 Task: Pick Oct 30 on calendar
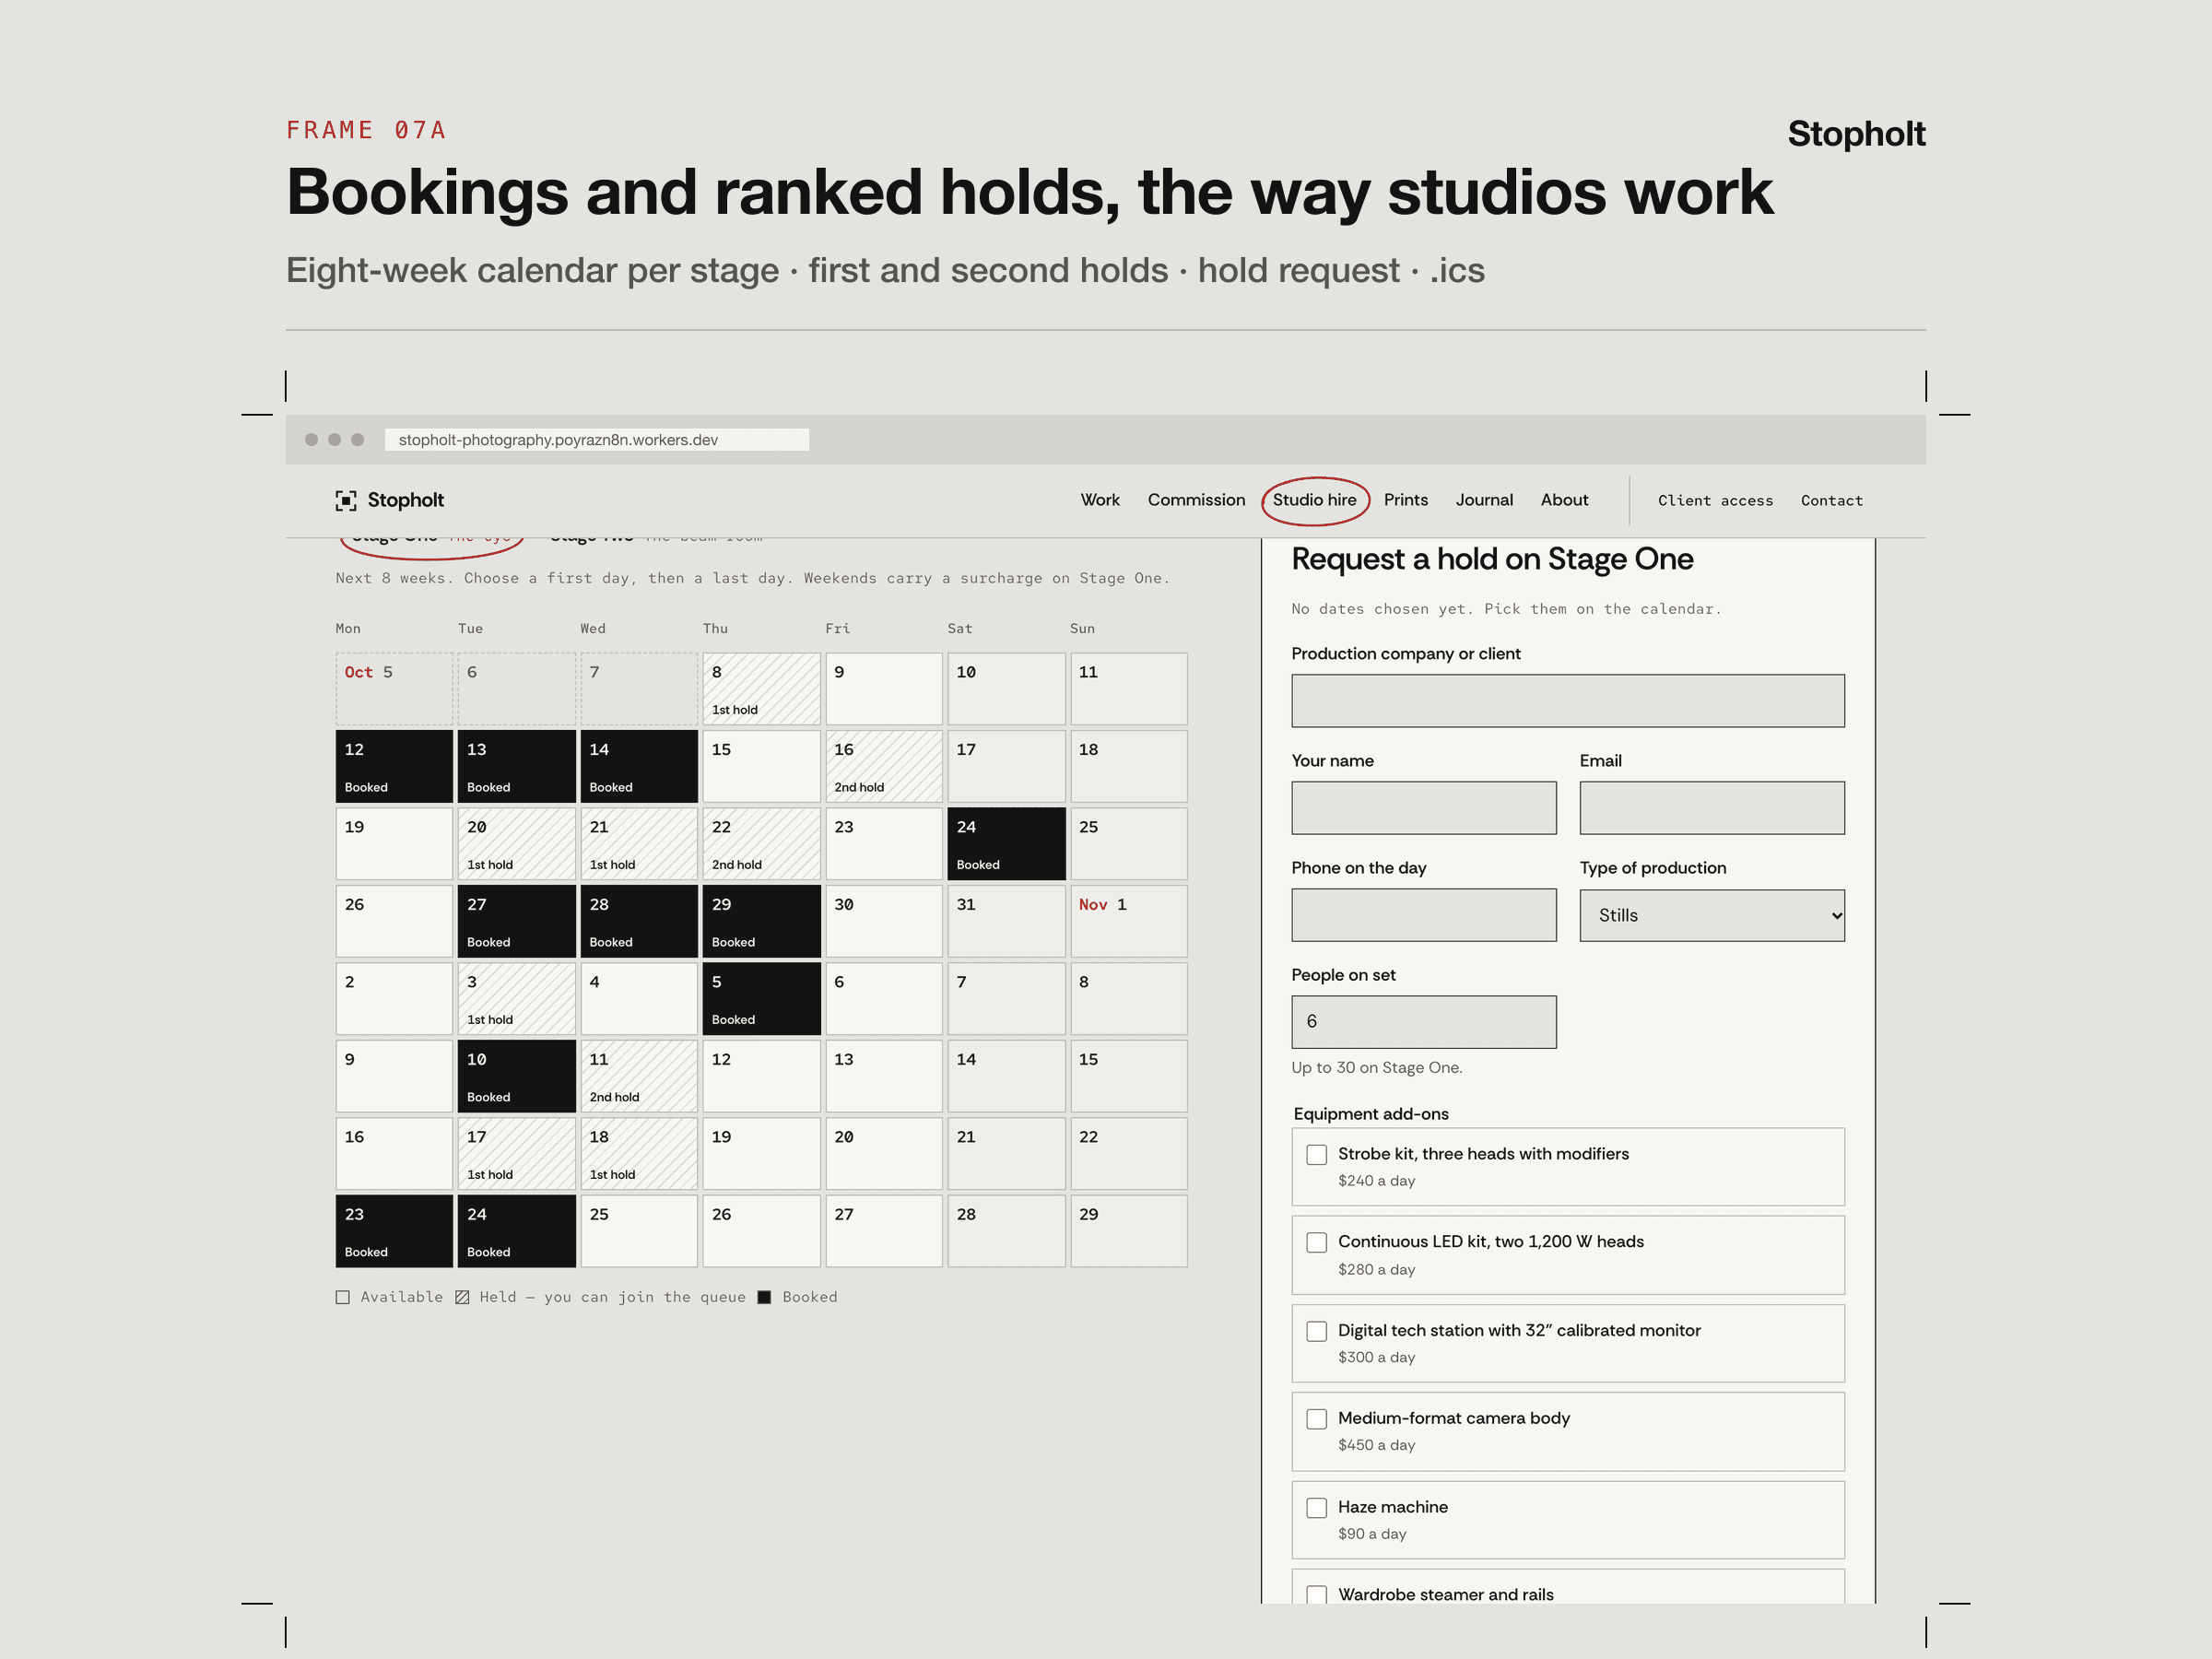click(883, 921)
